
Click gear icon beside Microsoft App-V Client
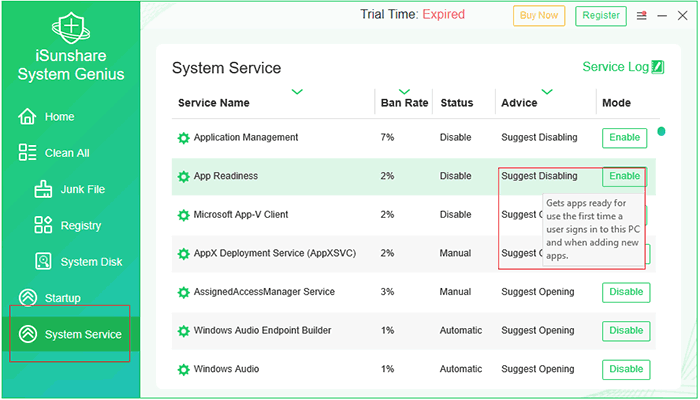coord(183,215)
